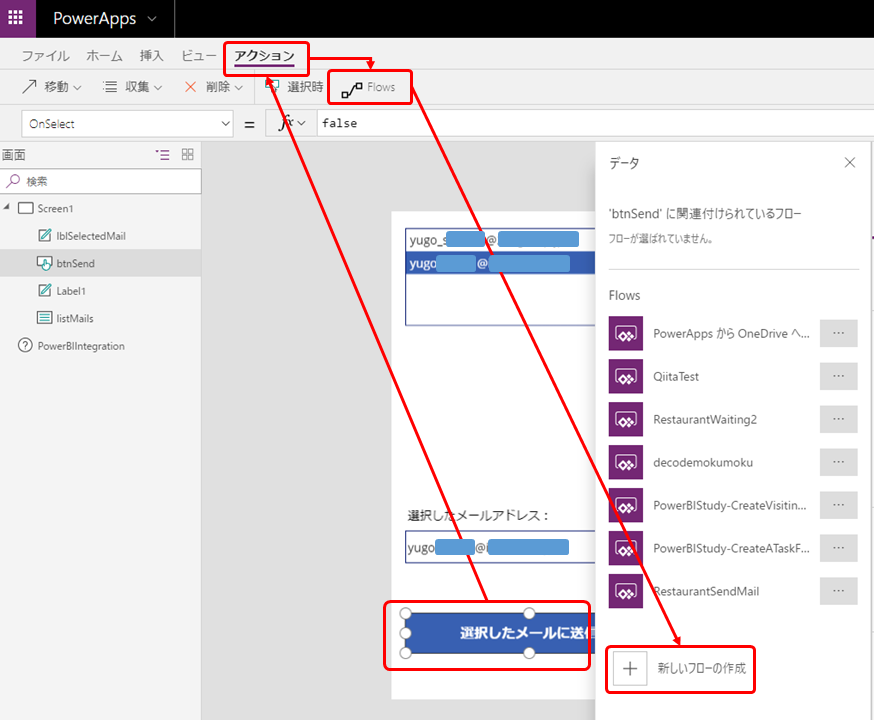Screen dimensions: 874x720
Task: Click the decodemokumoku flow icon
Action: pyautogui.click(x=625, y=462)
